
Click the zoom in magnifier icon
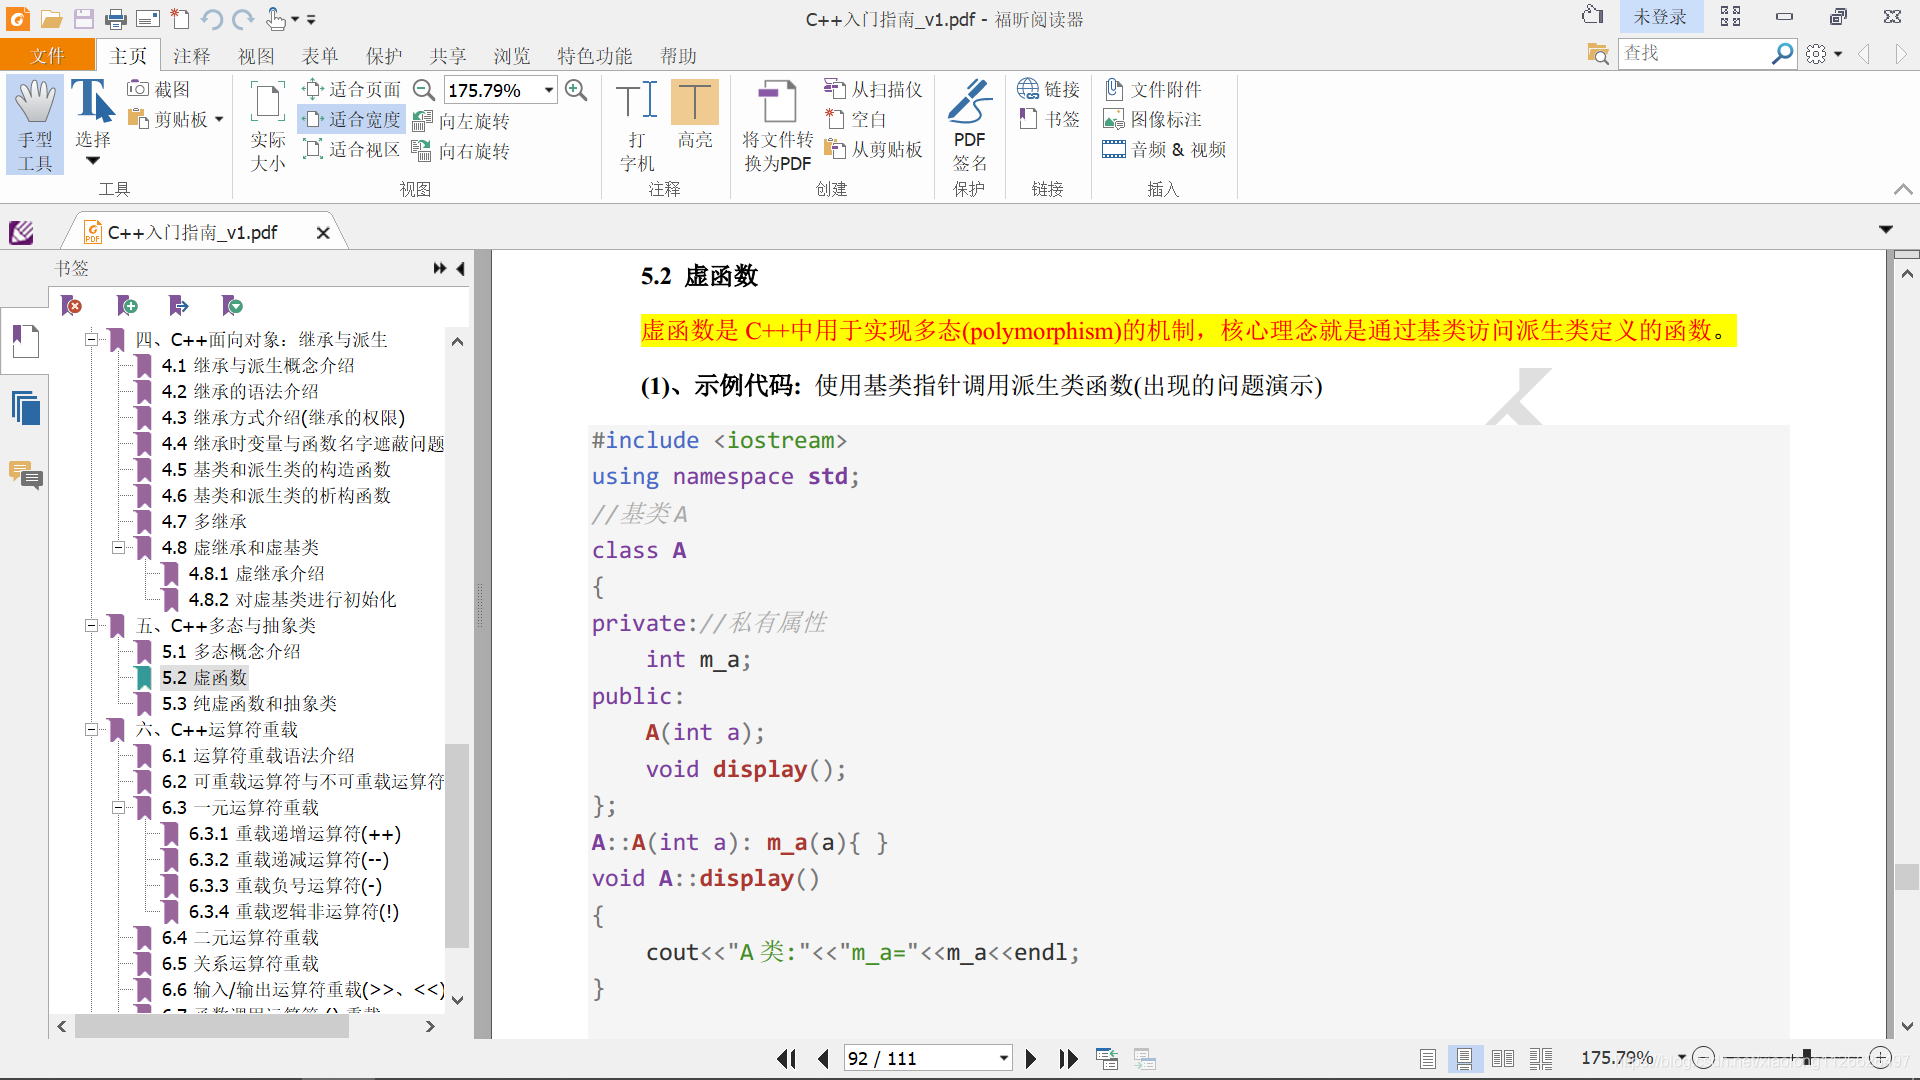tap(576, 90)
